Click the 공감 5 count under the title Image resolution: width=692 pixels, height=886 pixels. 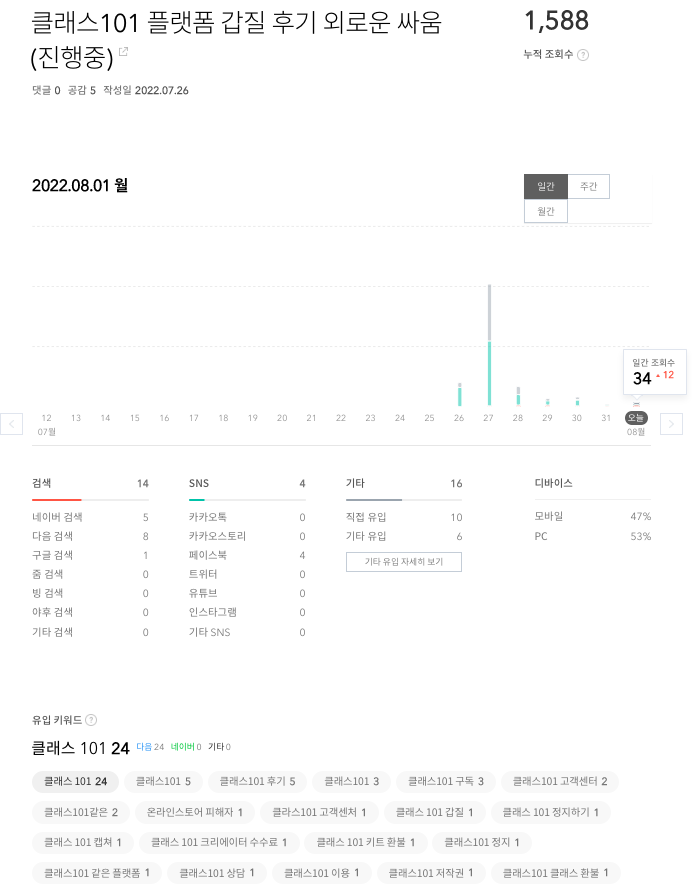pos(82,90)
